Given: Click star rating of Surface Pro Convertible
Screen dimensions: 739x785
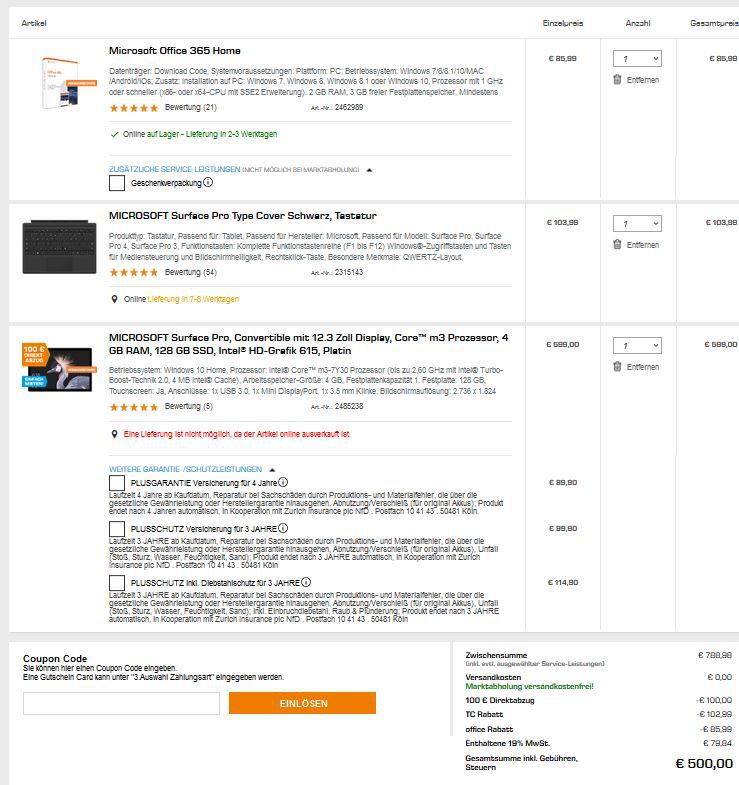Looking at the screenshot, I should 134,407.
